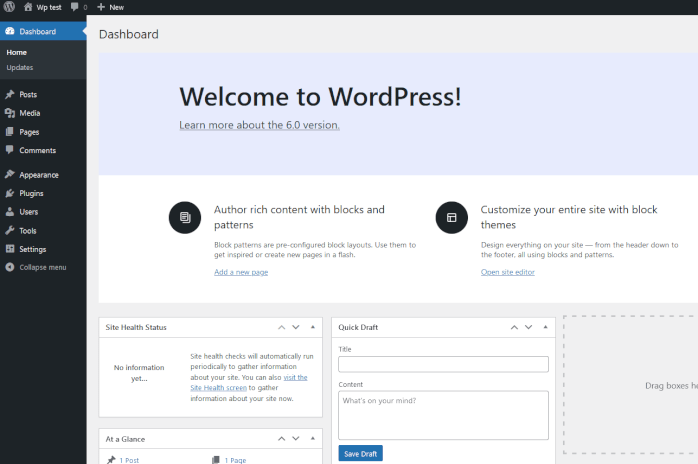Screen dimensions: 698x464
Task: Click the comments bubble icon in admin bar
Action: 75,7
